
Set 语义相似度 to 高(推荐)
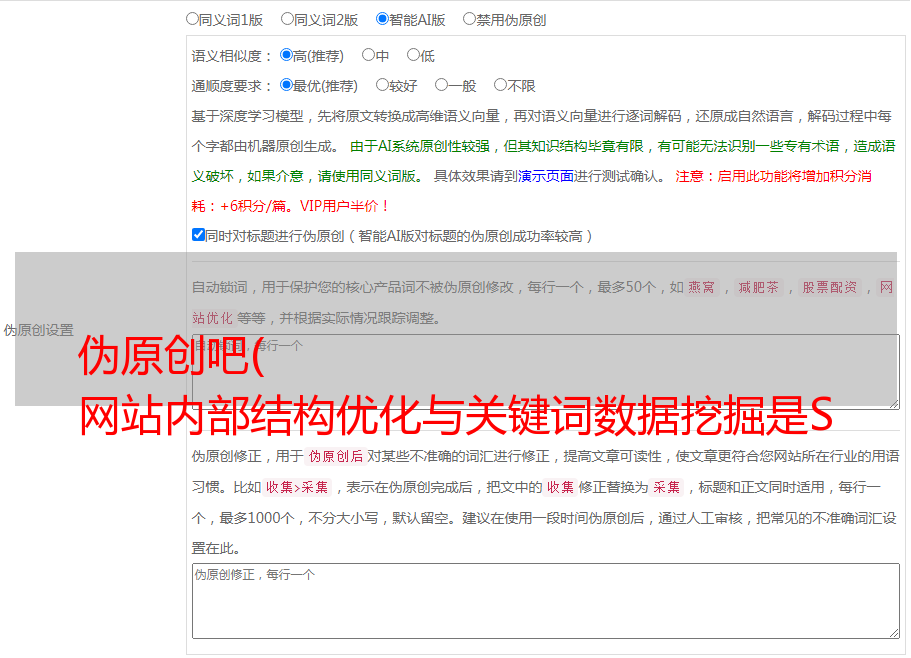(286, 55)
